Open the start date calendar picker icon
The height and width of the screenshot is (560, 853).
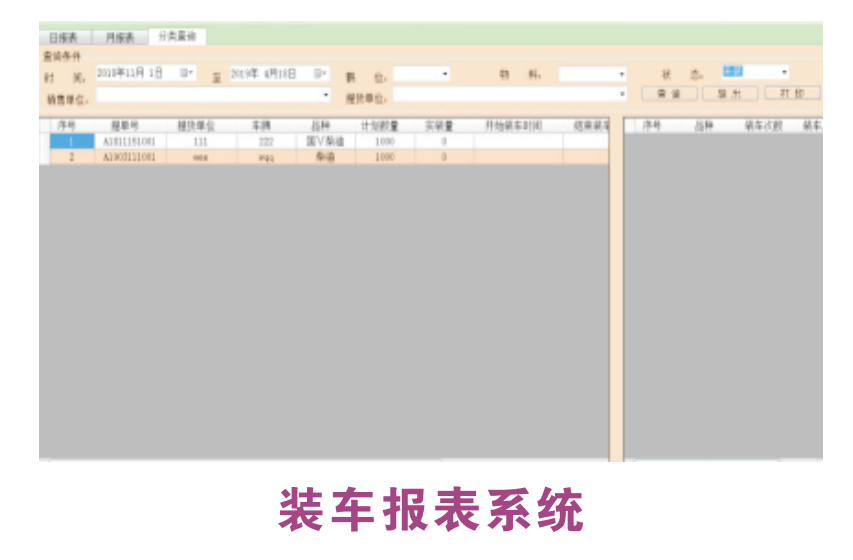(187, 72)
